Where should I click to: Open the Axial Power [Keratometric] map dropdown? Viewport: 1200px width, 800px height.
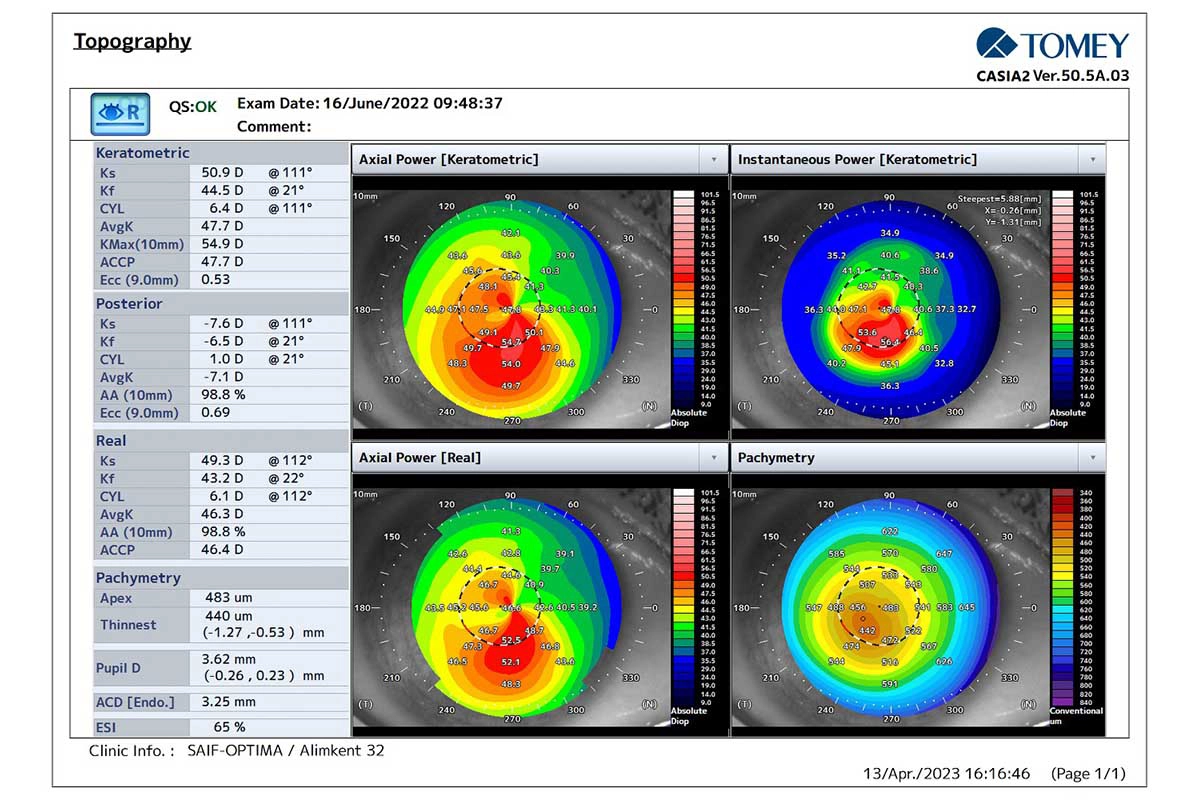[713, 159]
